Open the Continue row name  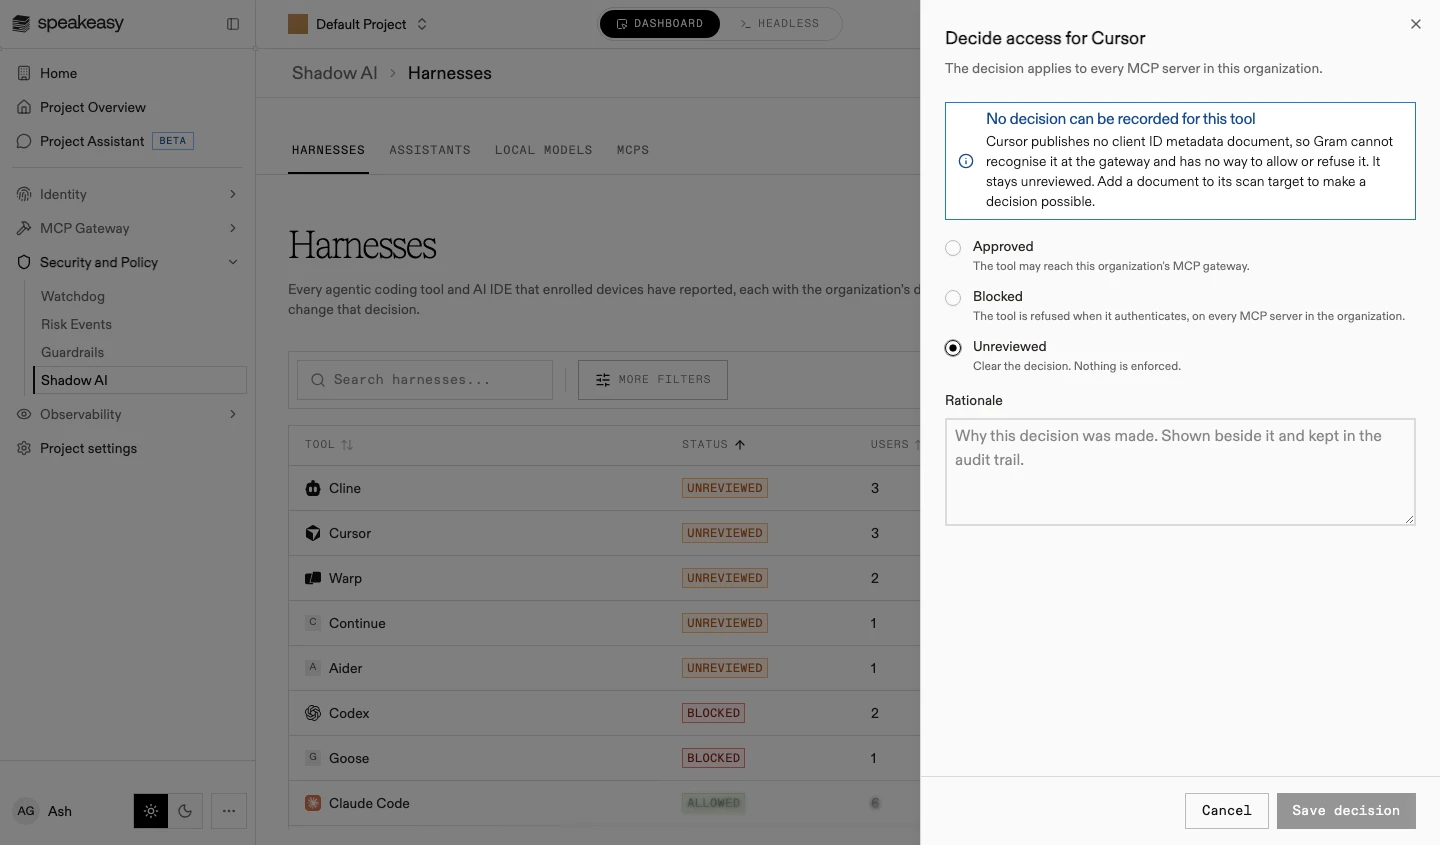point(357,623)
